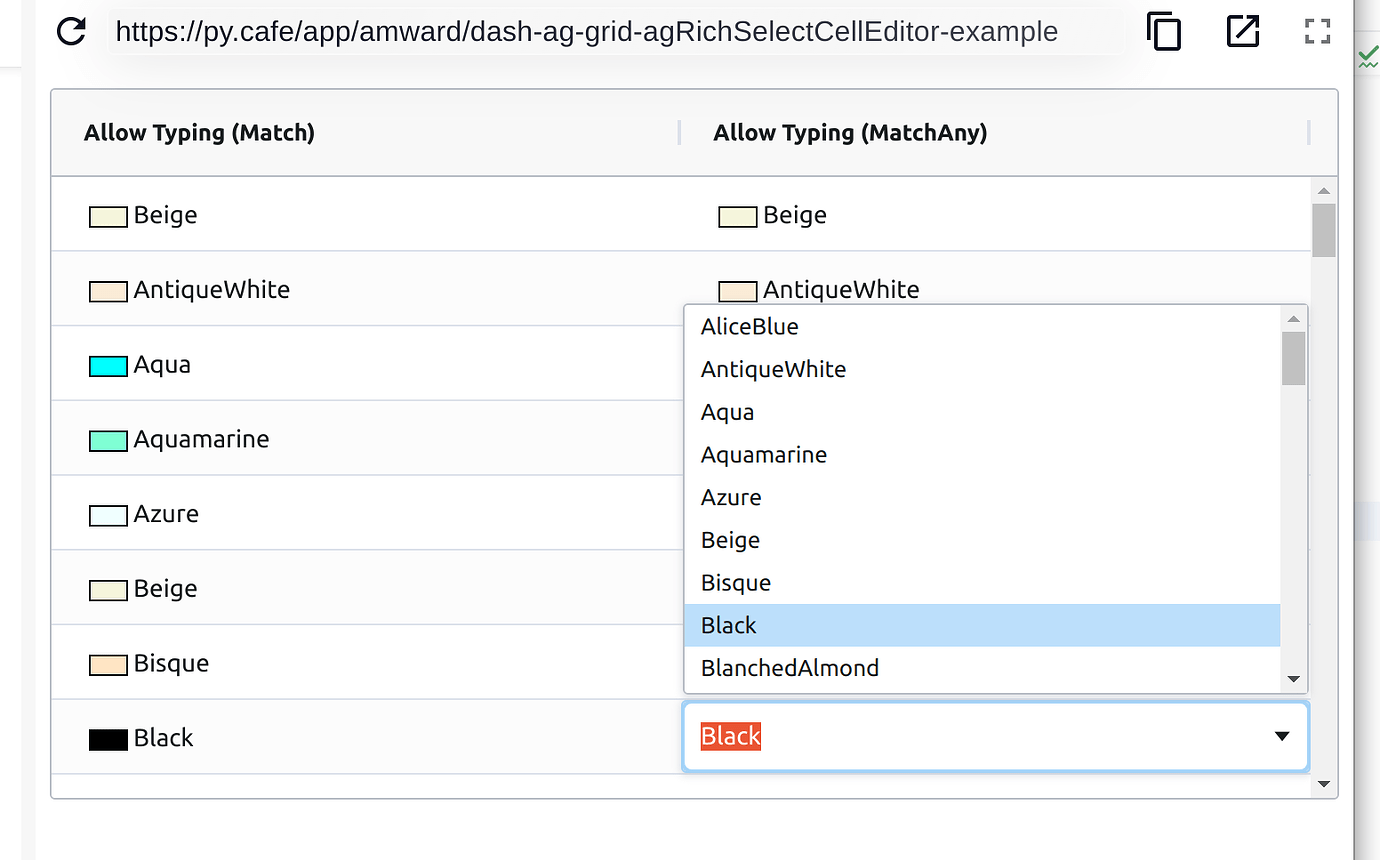The width and height of the screenshot is (1380, 860).
Task: Open the app in a new window
Action: pos(1242,31)
